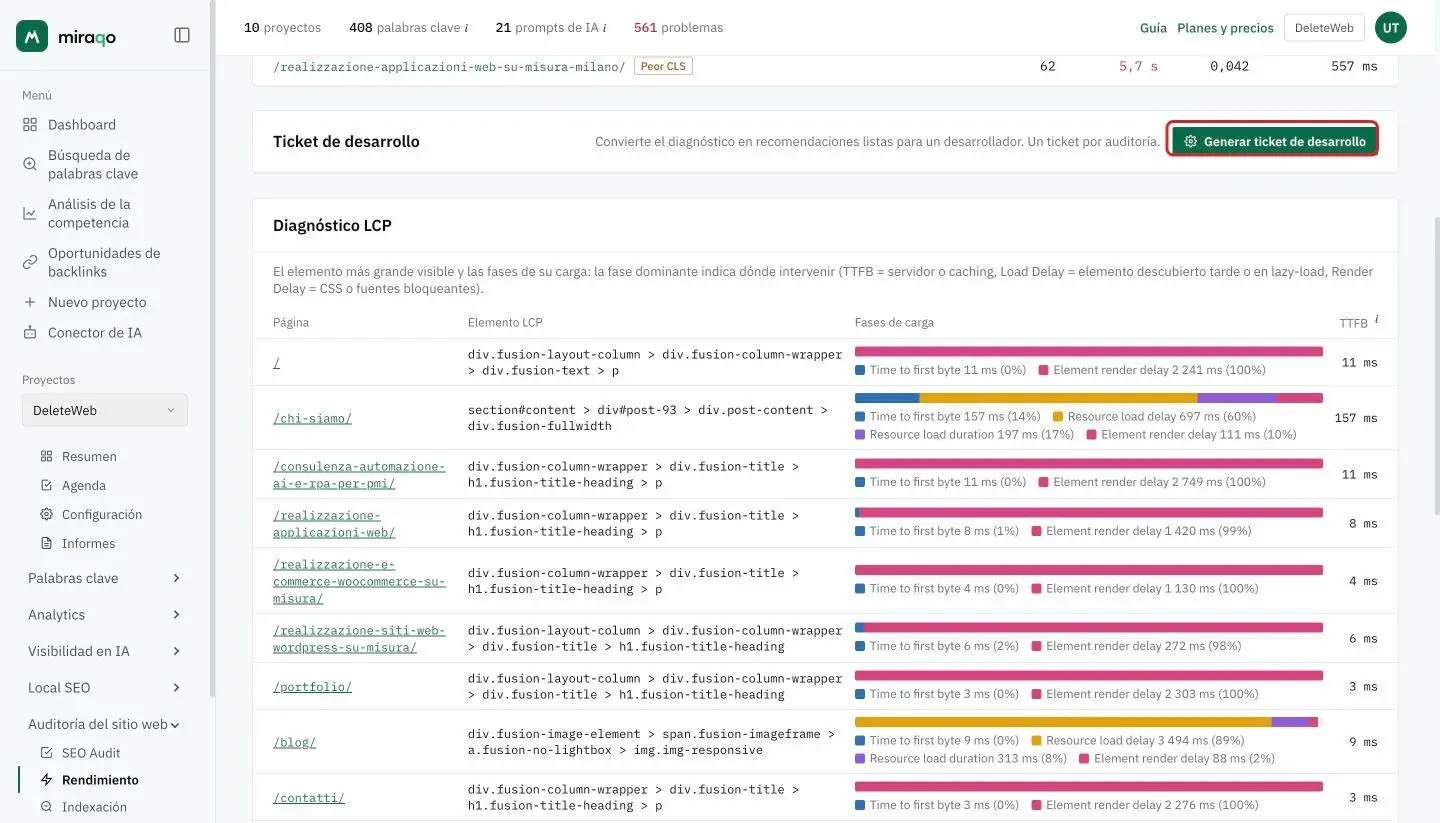Open Dashboard from the menu
This screenshot has height=823, width=1440.
click(82, 125)
